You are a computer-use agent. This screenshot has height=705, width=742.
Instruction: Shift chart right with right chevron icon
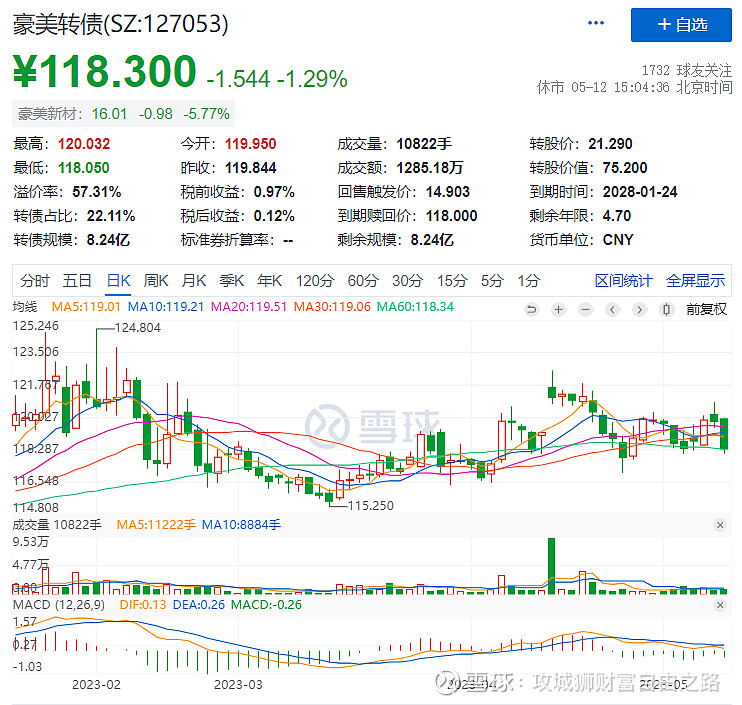pos(639,309)
